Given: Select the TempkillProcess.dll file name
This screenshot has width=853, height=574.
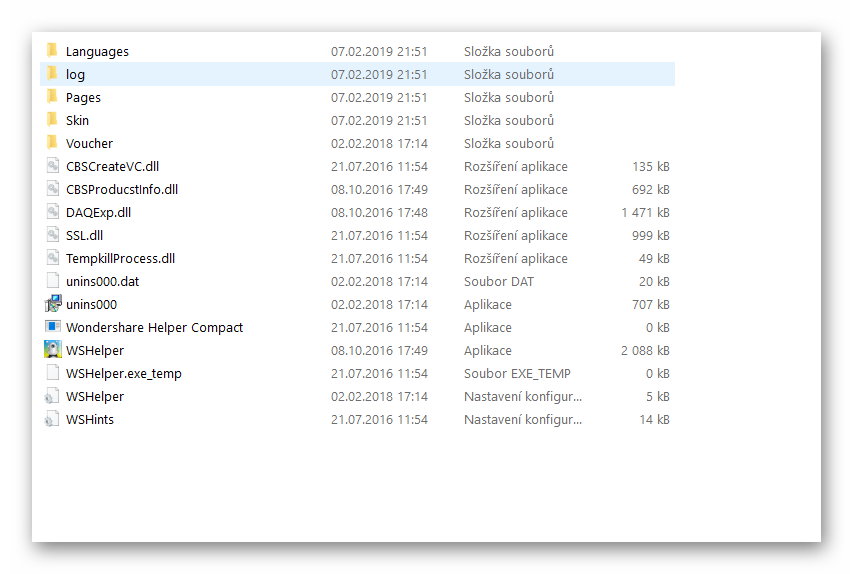Looking at the screenshot, I should tap(120, 258).
